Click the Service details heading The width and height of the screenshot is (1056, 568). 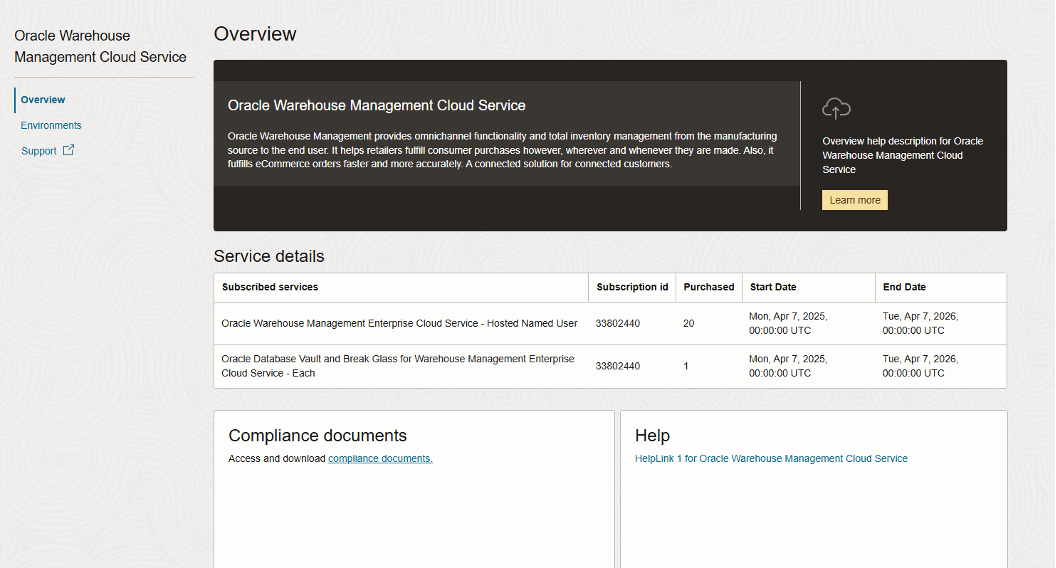click(x=269, y=257)
